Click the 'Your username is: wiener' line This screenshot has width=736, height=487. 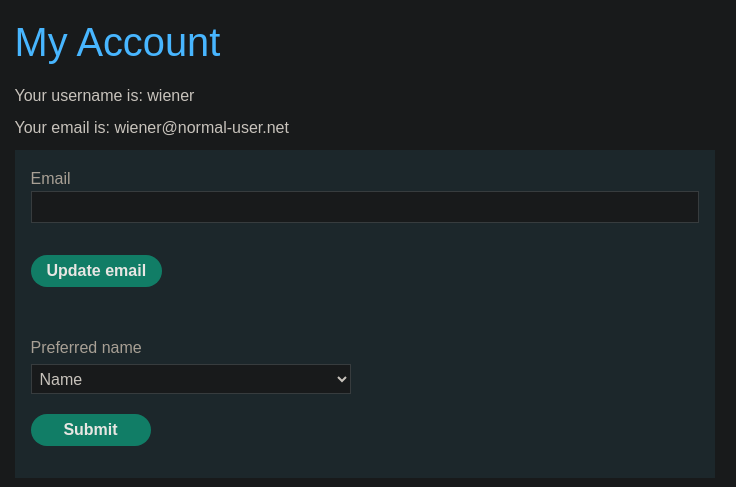point(104,96)
